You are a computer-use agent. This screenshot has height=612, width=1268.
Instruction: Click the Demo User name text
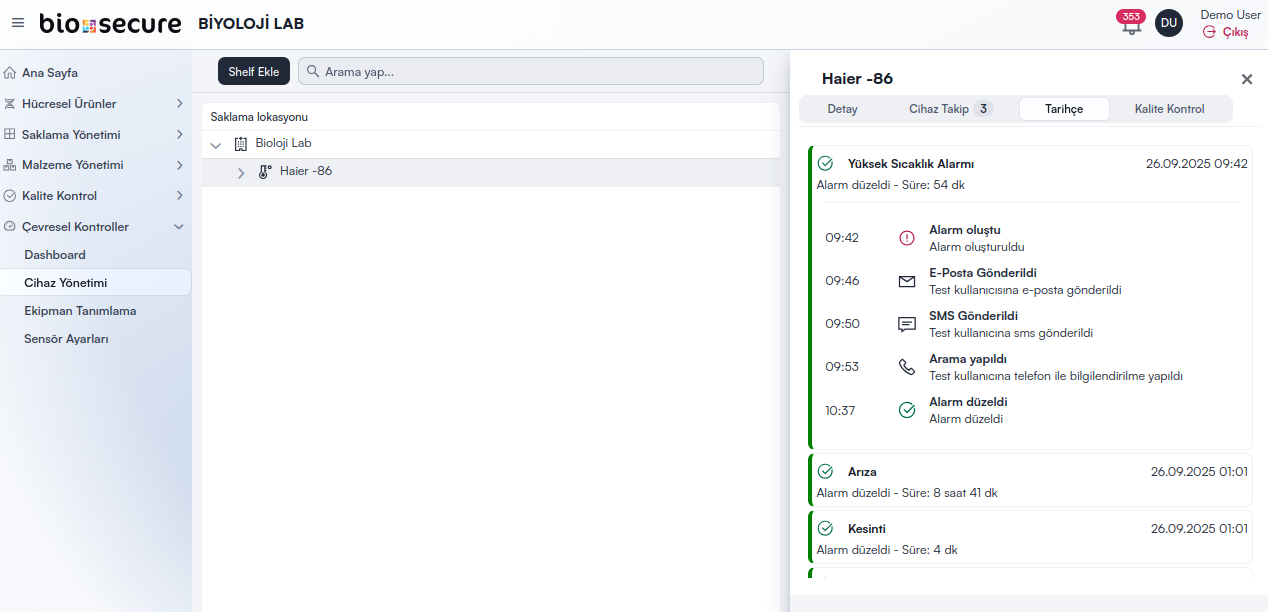1231,15
